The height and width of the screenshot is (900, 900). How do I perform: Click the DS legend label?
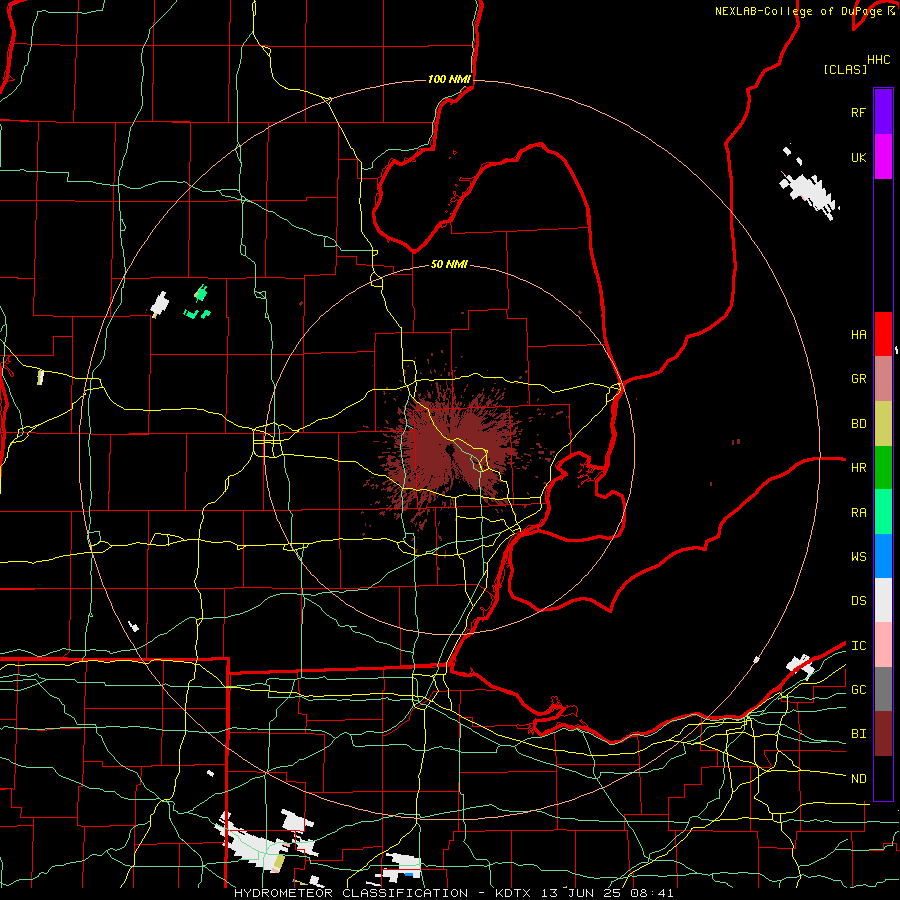point(859,601)
